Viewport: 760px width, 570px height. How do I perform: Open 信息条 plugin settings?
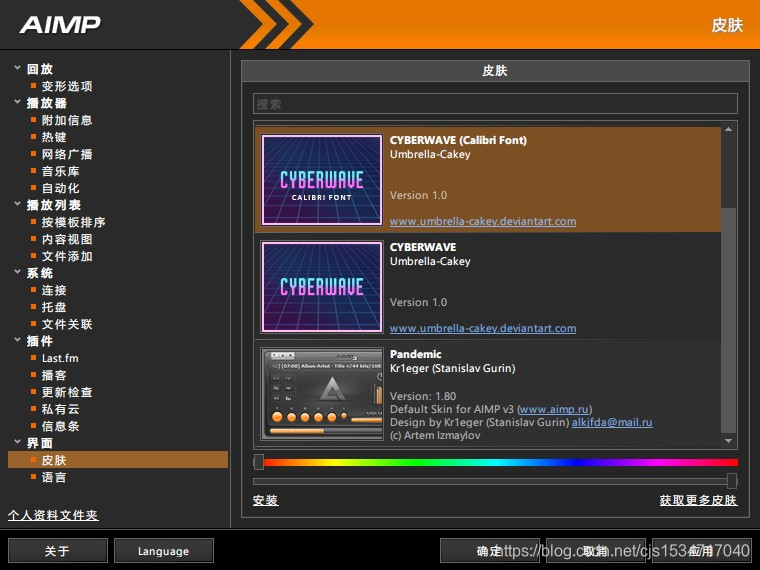tap(61, 426)
